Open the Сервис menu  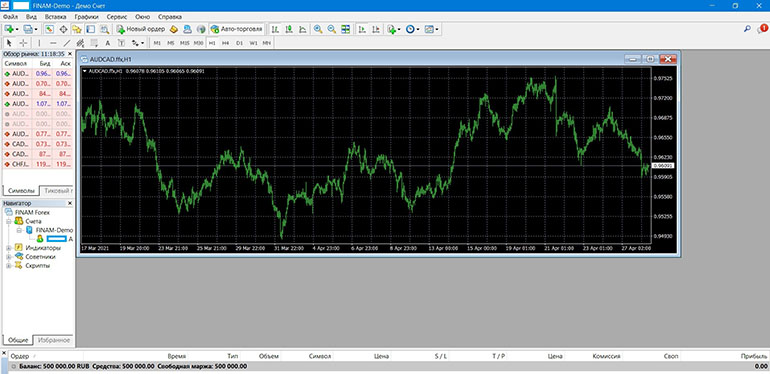point(116,16)
